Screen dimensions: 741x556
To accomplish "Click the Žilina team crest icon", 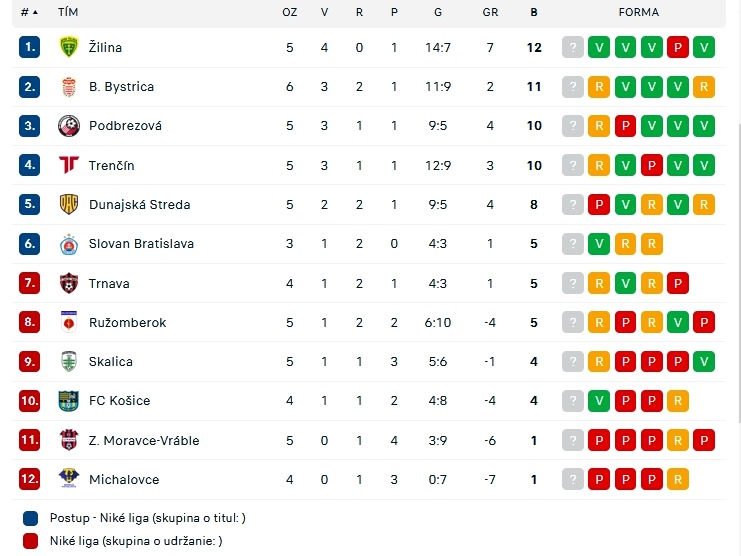I will 69,47.
